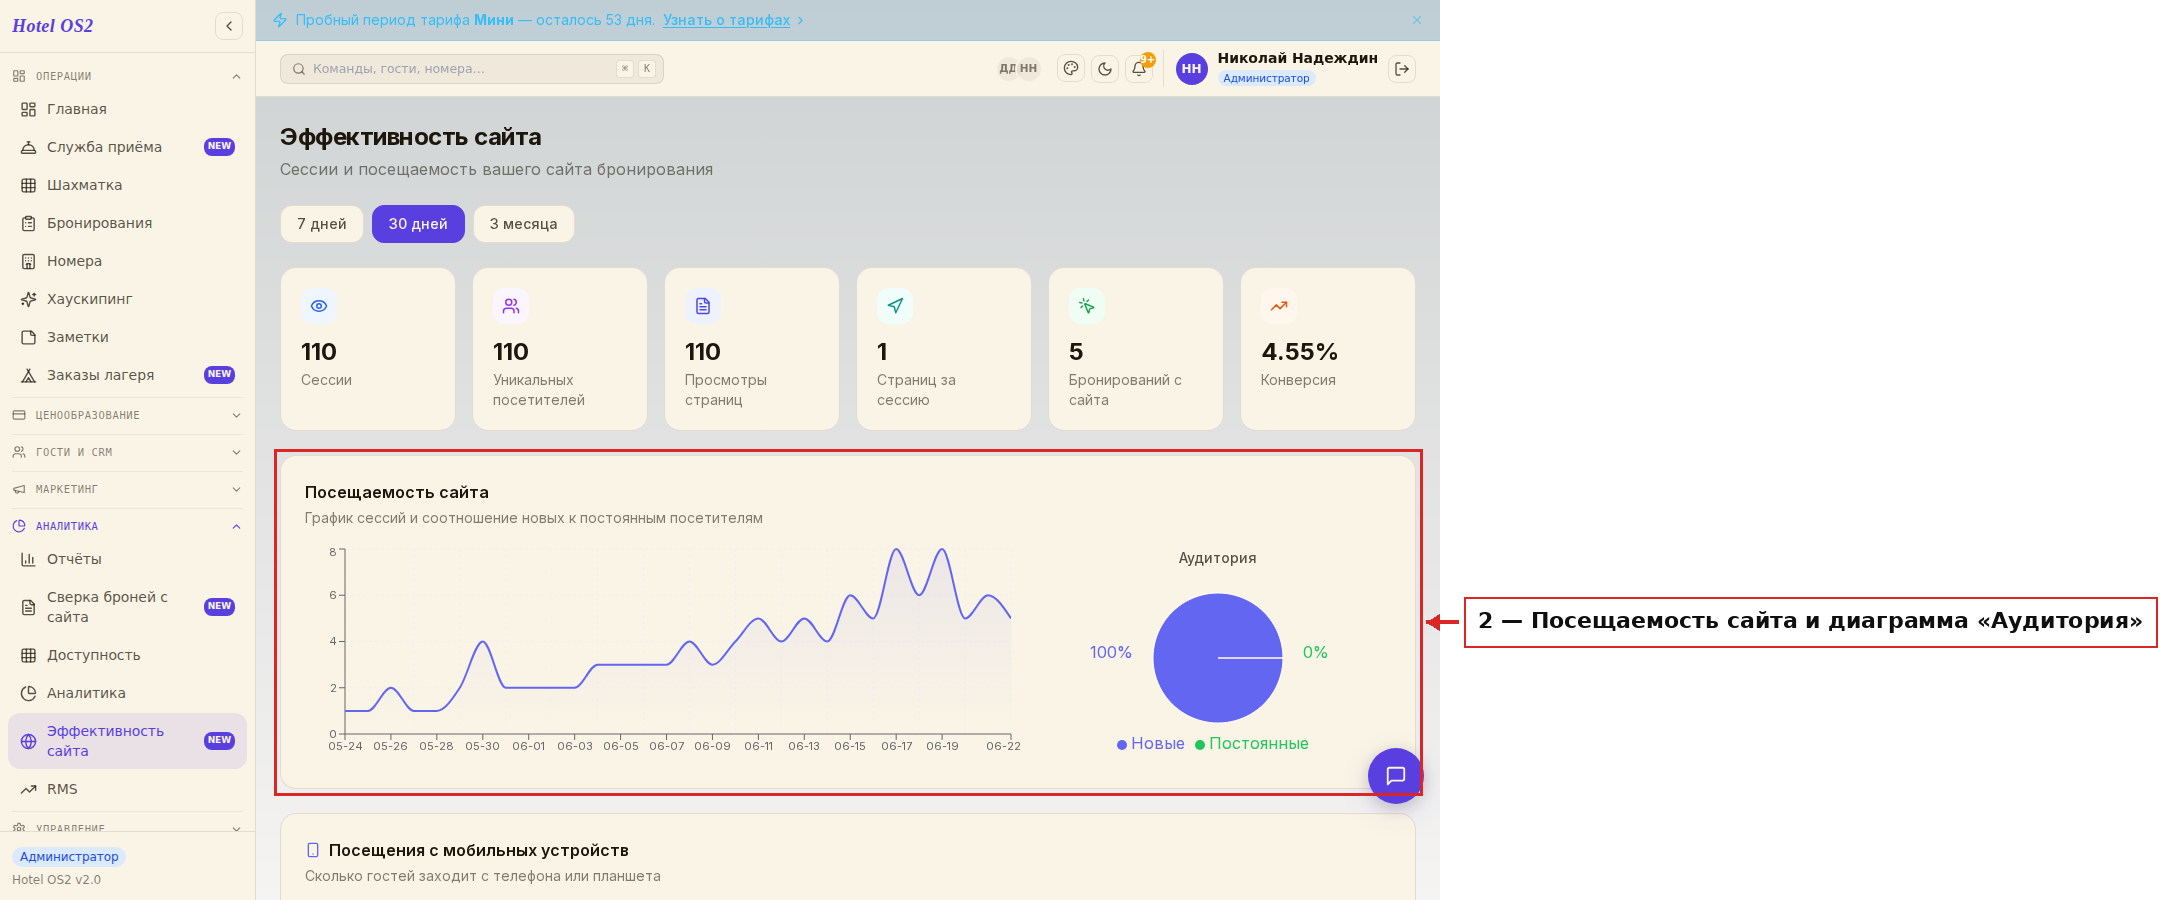Open the color theme palette icon
2181x900 pixels.
[x=1071, y=69]
